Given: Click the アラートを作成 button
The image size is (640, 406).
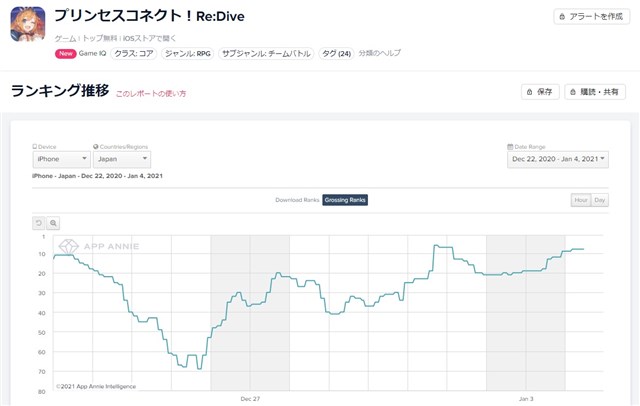Looking at the screenshot, I should [x=591, y=17].
